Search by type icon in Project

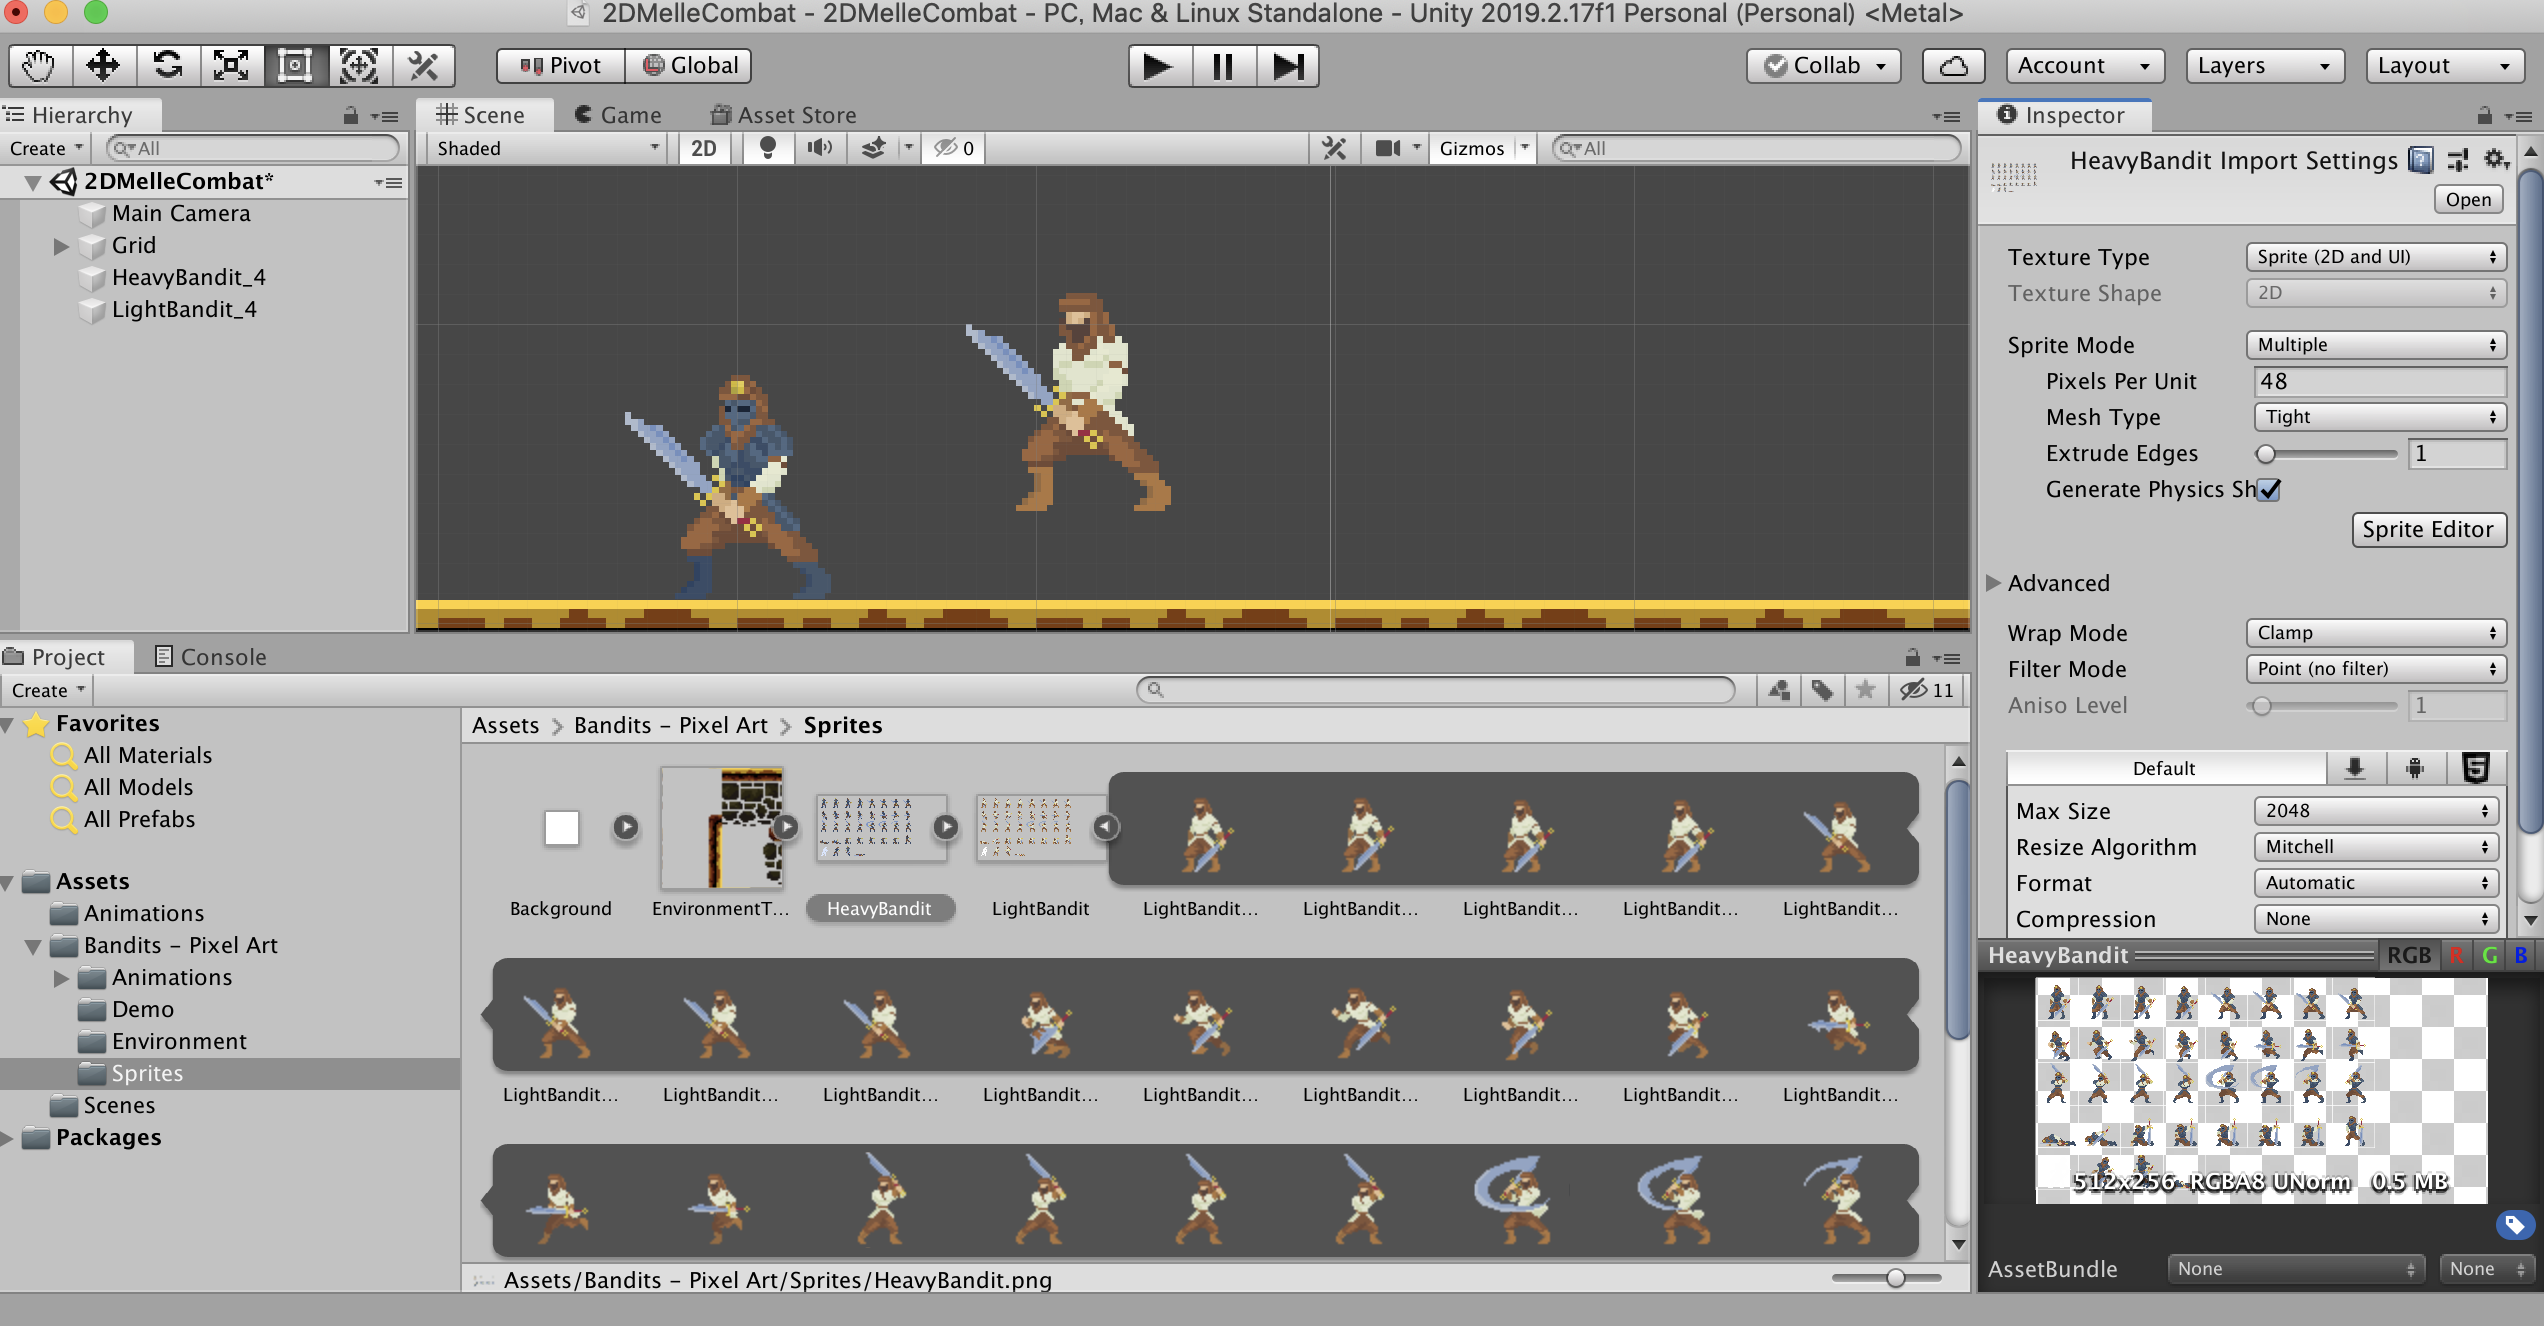point(1779,690)
